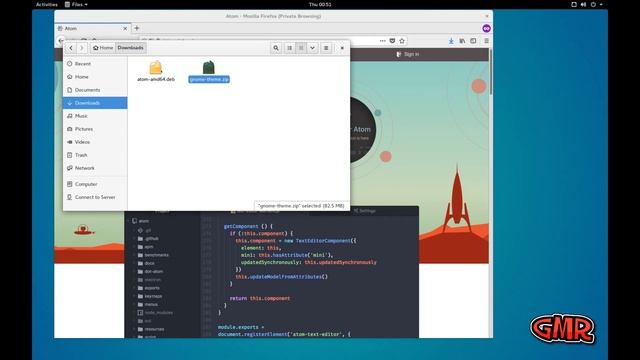The image size is (640, 360).
Task: Click the Pocket icon in Firefox address bar
Action: coord(392,41)
